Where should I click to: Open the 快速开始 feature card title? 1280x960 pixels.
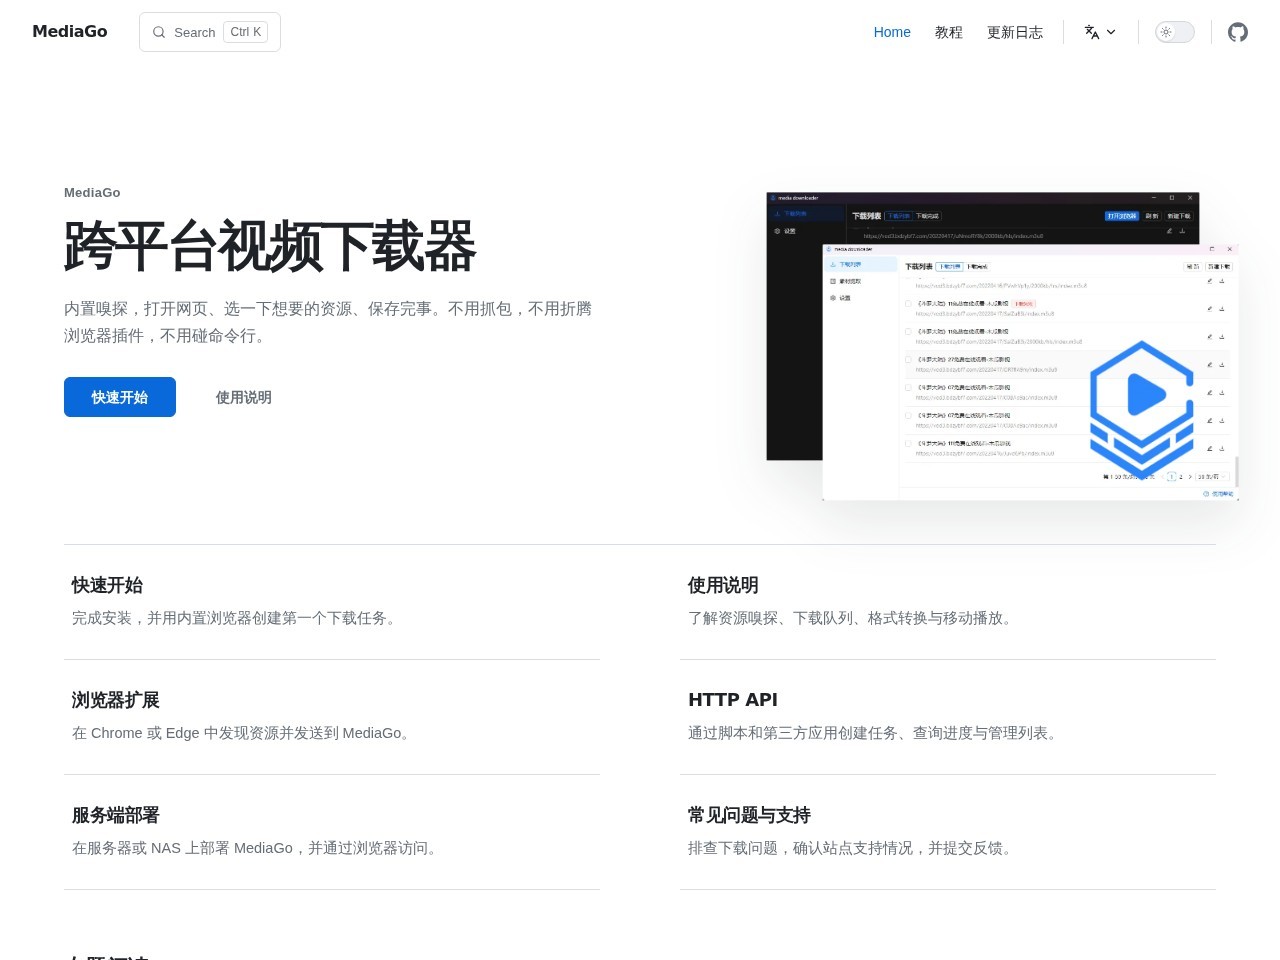tap(107, 585)
